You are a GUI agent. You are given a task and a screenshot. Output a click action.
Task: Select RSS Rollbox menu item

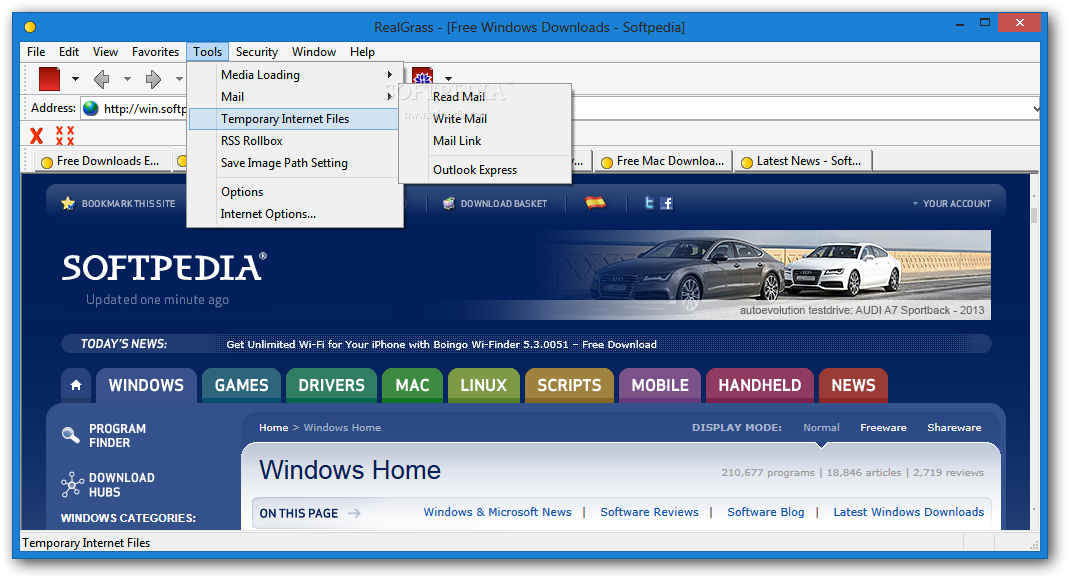pos(295,141)
